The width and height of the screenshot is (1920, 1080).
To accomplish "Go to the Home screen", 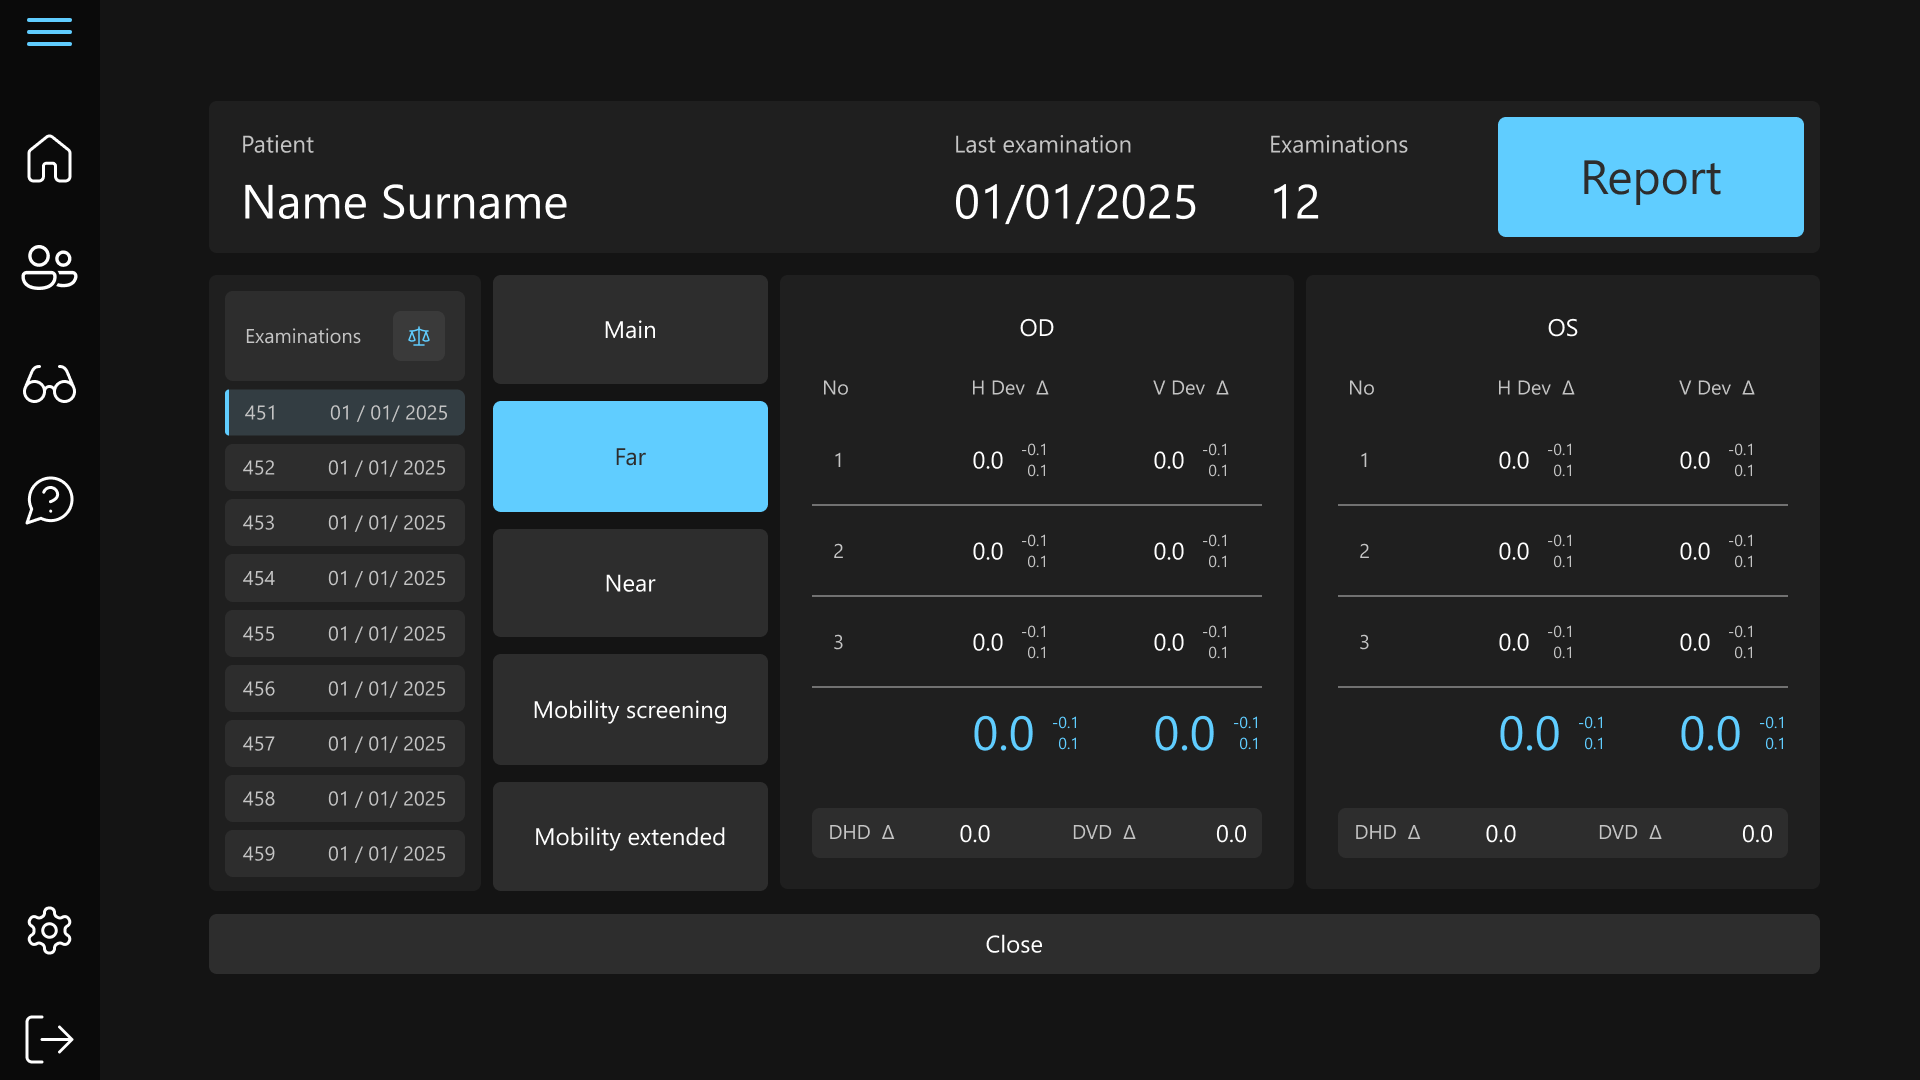I will pos(49,159).
